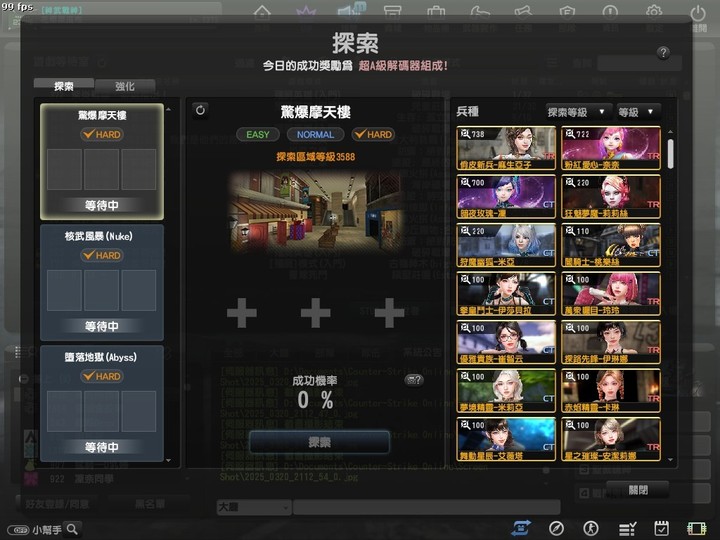Select EASY difficulty
This screenshot has height=540, width=720.
point(258,135)
